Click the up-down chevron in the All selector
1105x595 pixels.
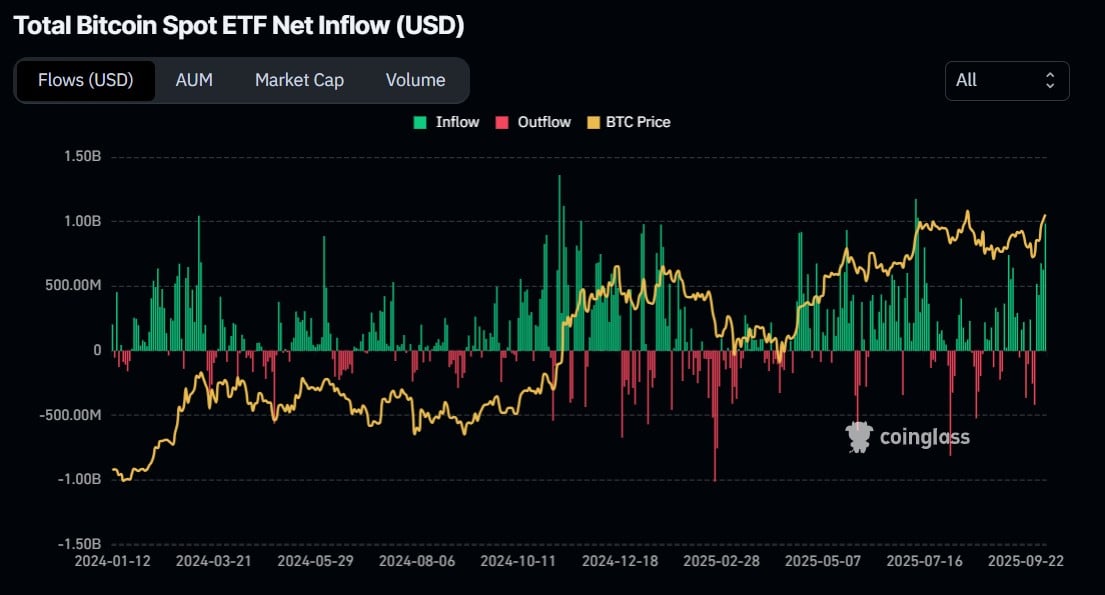1050,80
